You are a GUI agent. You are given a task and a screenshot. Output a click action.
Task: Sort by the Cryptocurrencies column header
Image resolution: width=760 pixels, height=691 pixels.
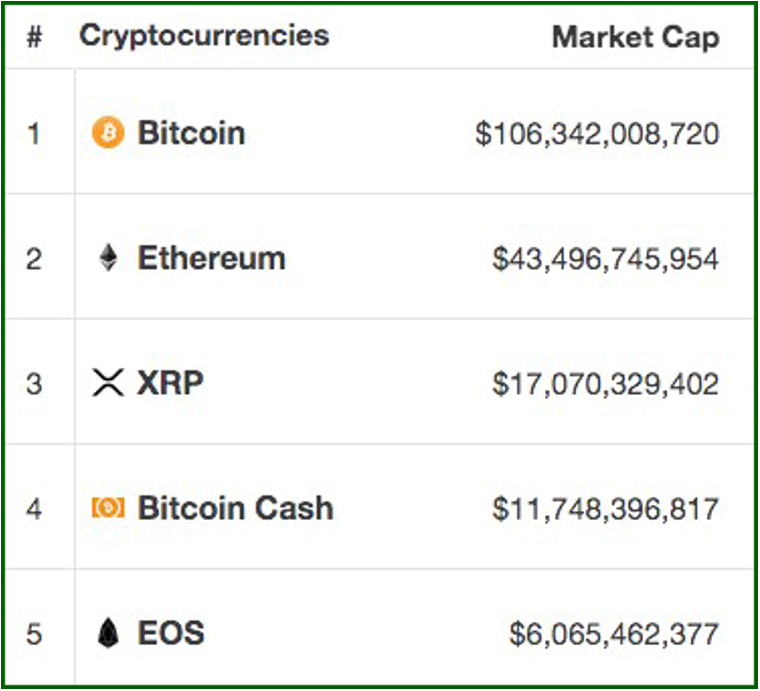(x=205, y=36)
